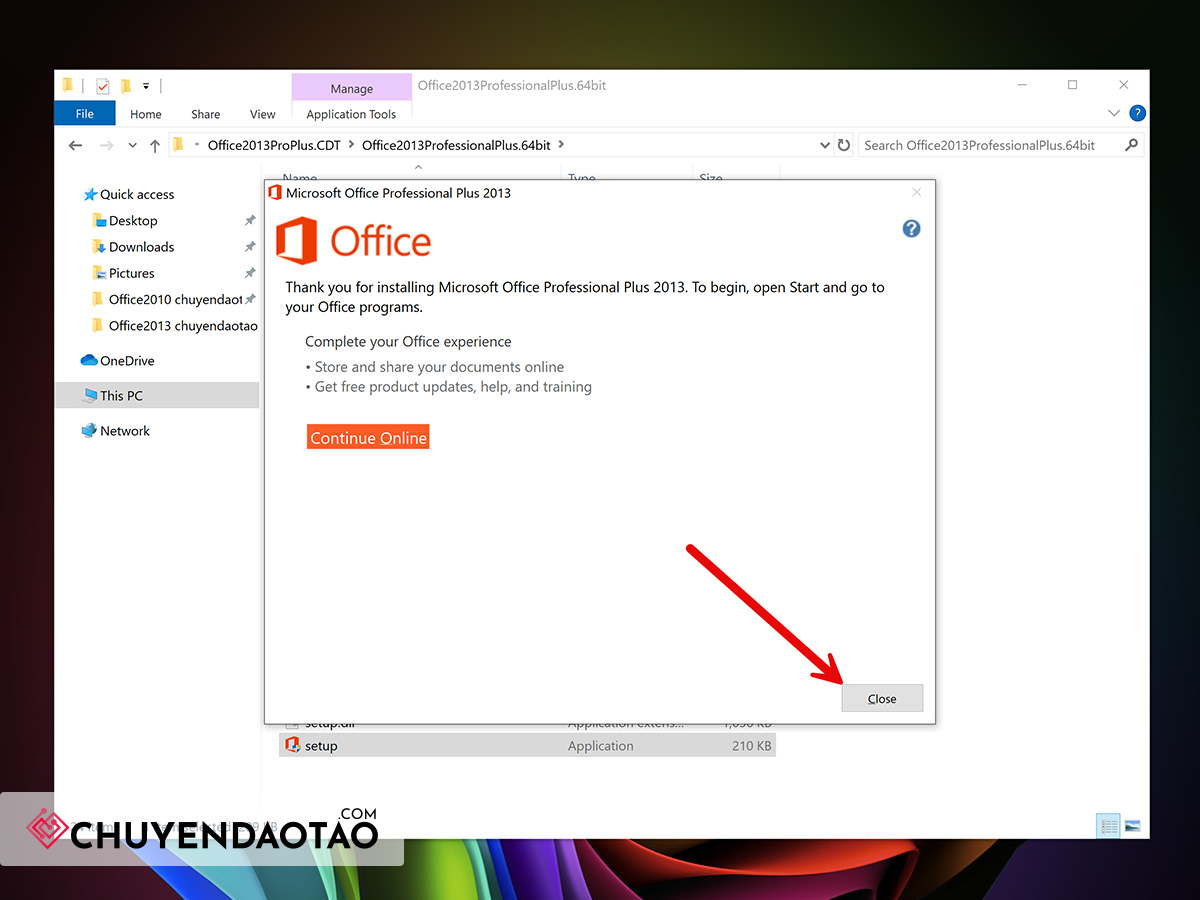
Task: Select Quick access in navigation pane
Action: pyautogui.click(x=137, y=194)
